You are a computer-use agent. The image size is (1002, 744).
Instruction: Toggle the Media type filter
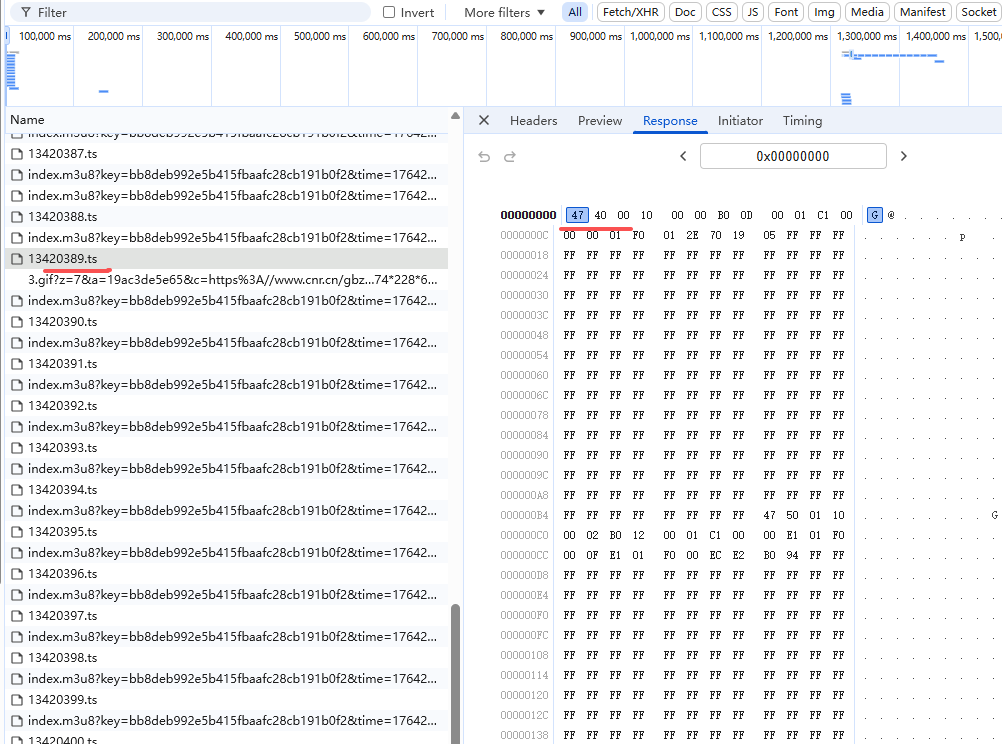pyautogui.click(x=867, y=12)
